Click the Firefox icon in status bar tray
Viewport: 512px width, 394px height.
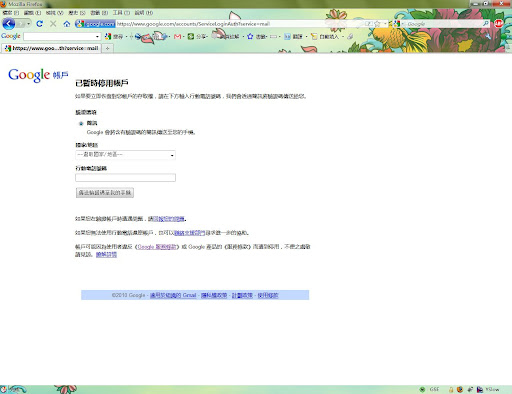coord(460,389)
